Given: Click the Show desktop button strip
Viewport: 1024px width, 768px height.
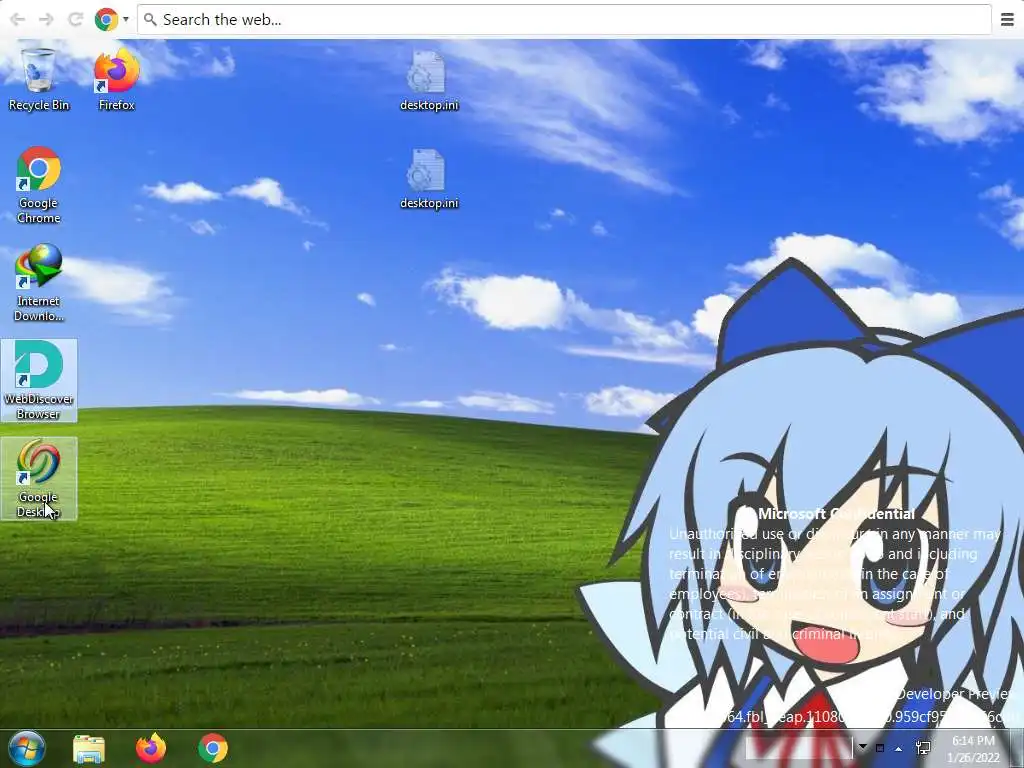Looking at the screenshot, I should [x=1018, y=748].
